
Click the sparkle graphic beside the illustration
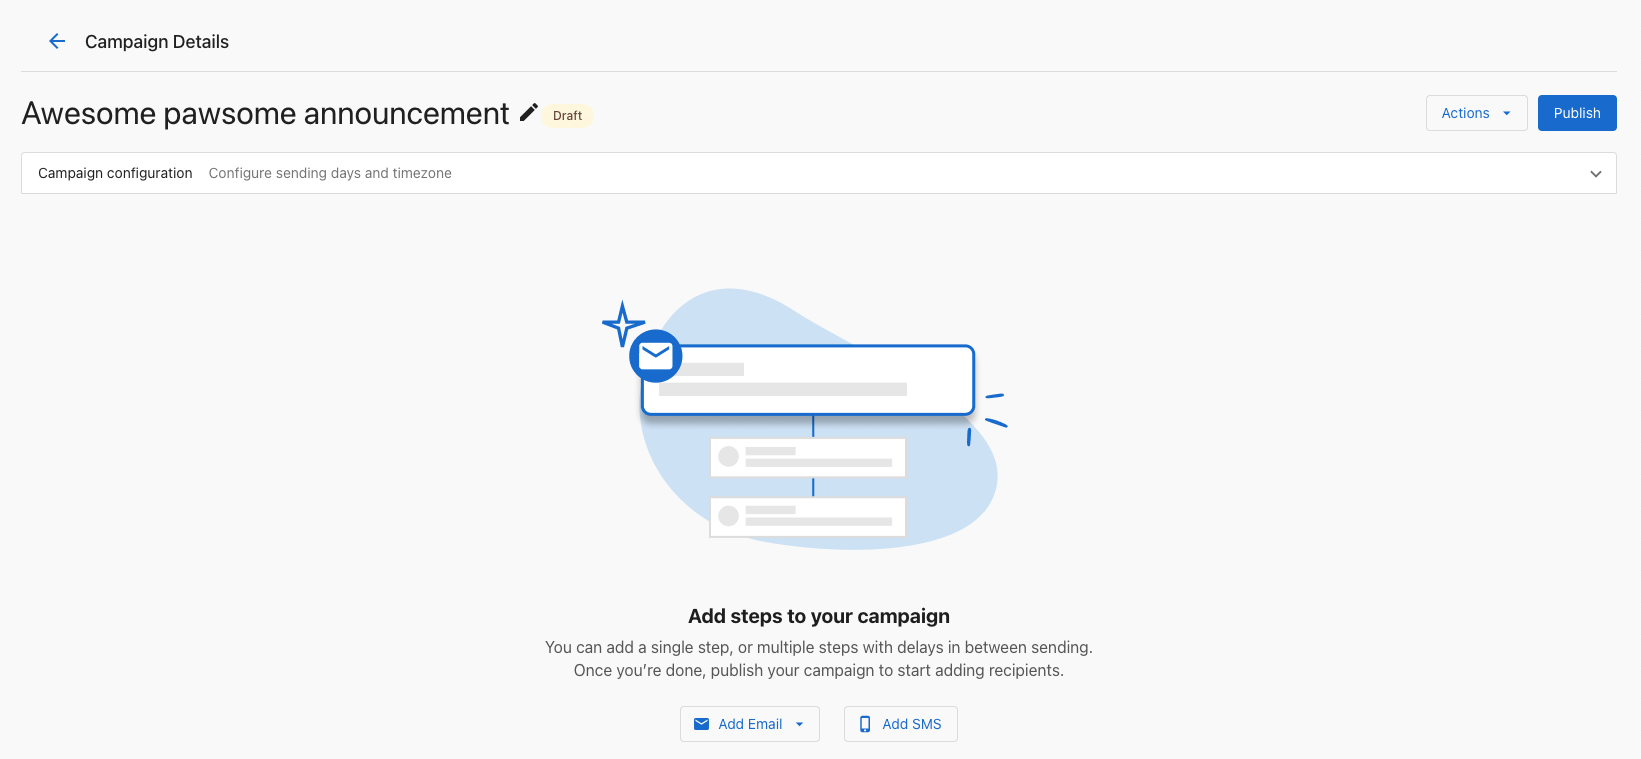click(622, 323)
